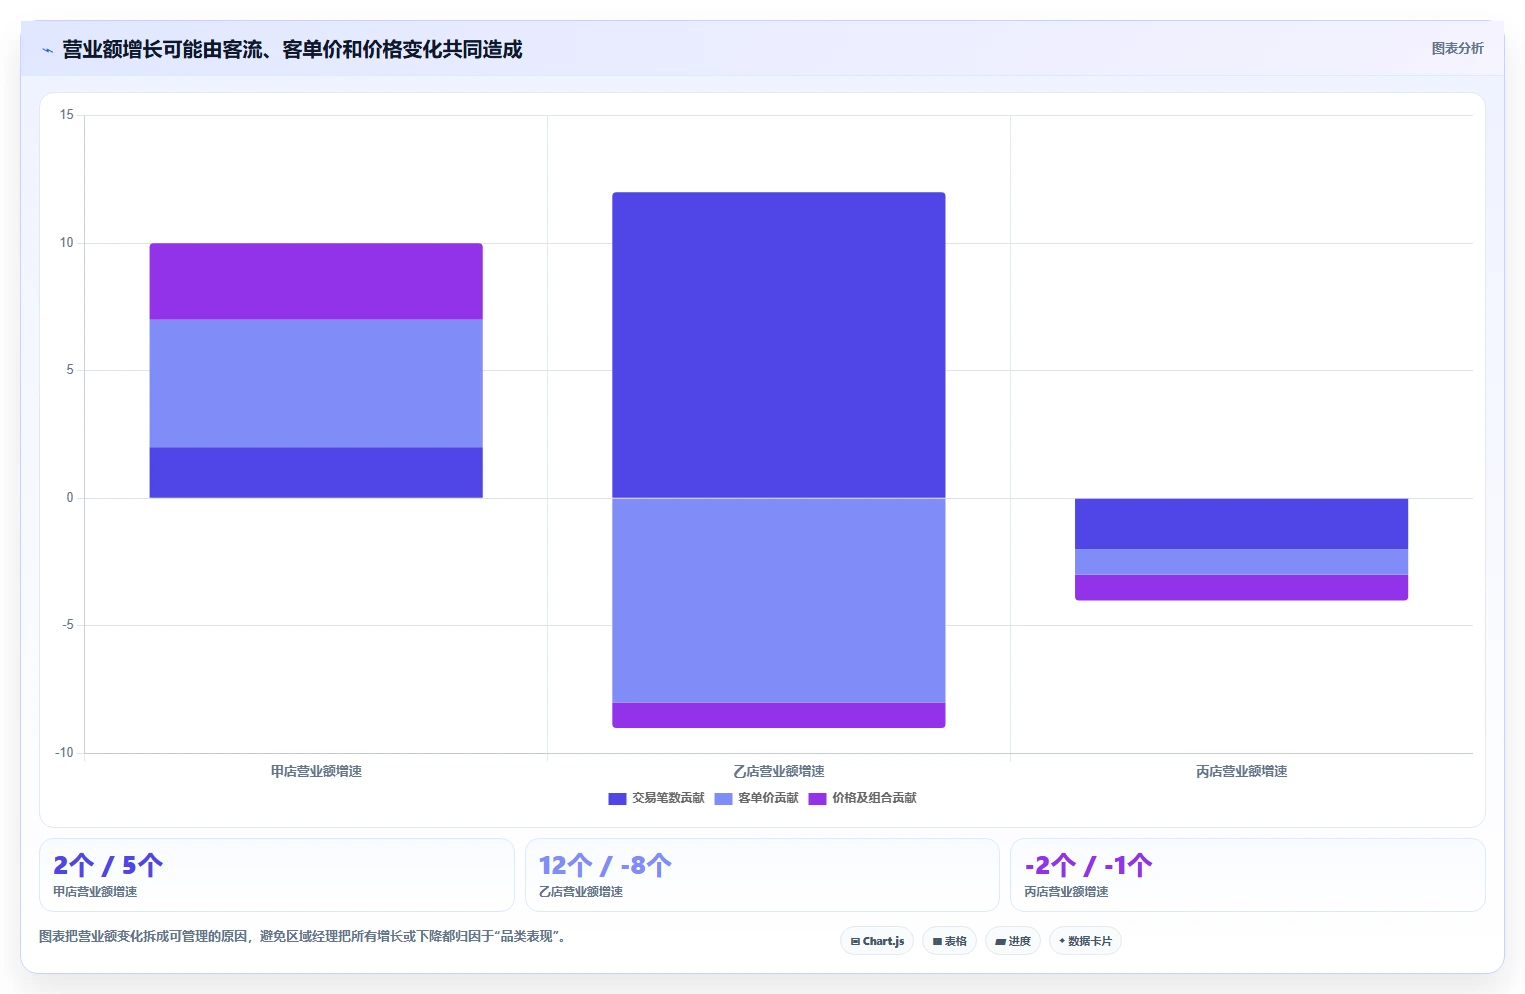This screenshot has width=1525, height=994.
Task: Click the 甲店营业额增速 x-axis label
Action: click(316, 771)
